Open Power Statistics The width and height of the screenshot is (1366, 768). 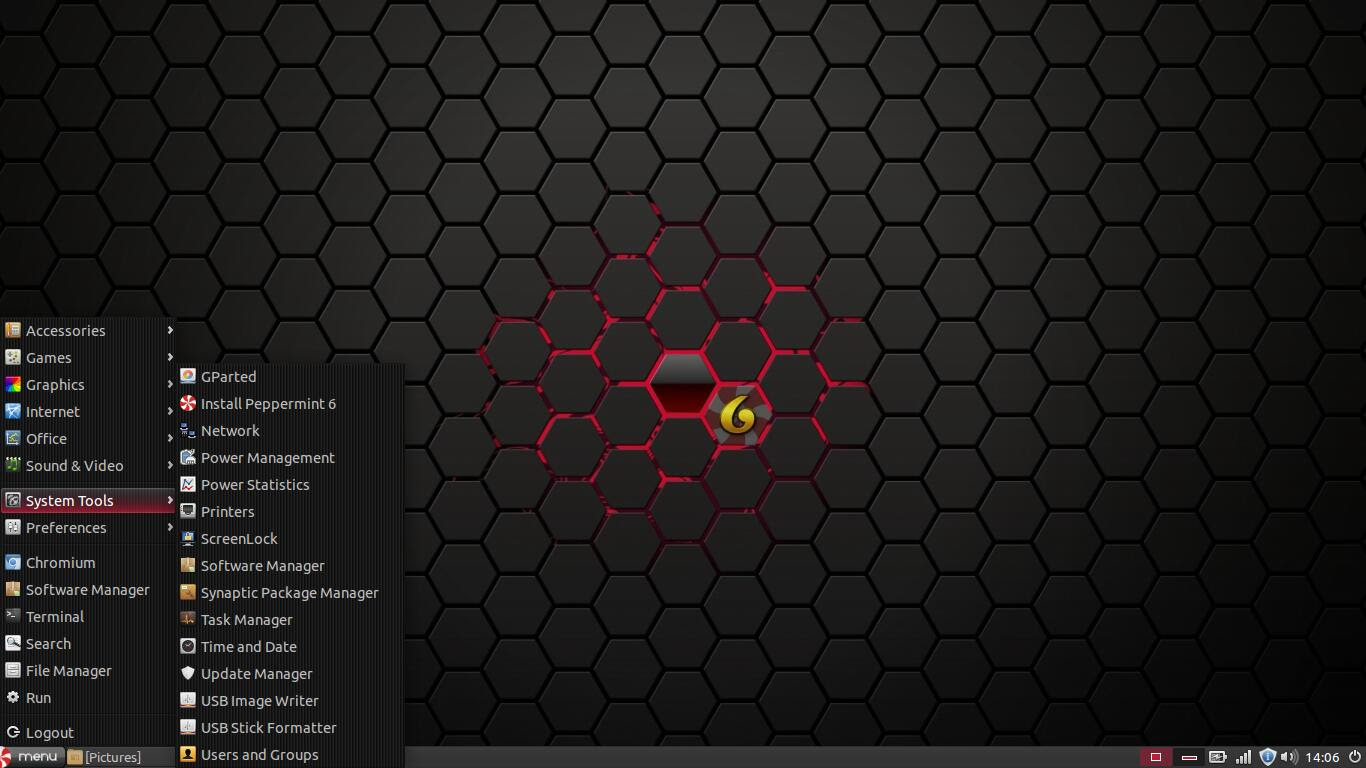290,485
